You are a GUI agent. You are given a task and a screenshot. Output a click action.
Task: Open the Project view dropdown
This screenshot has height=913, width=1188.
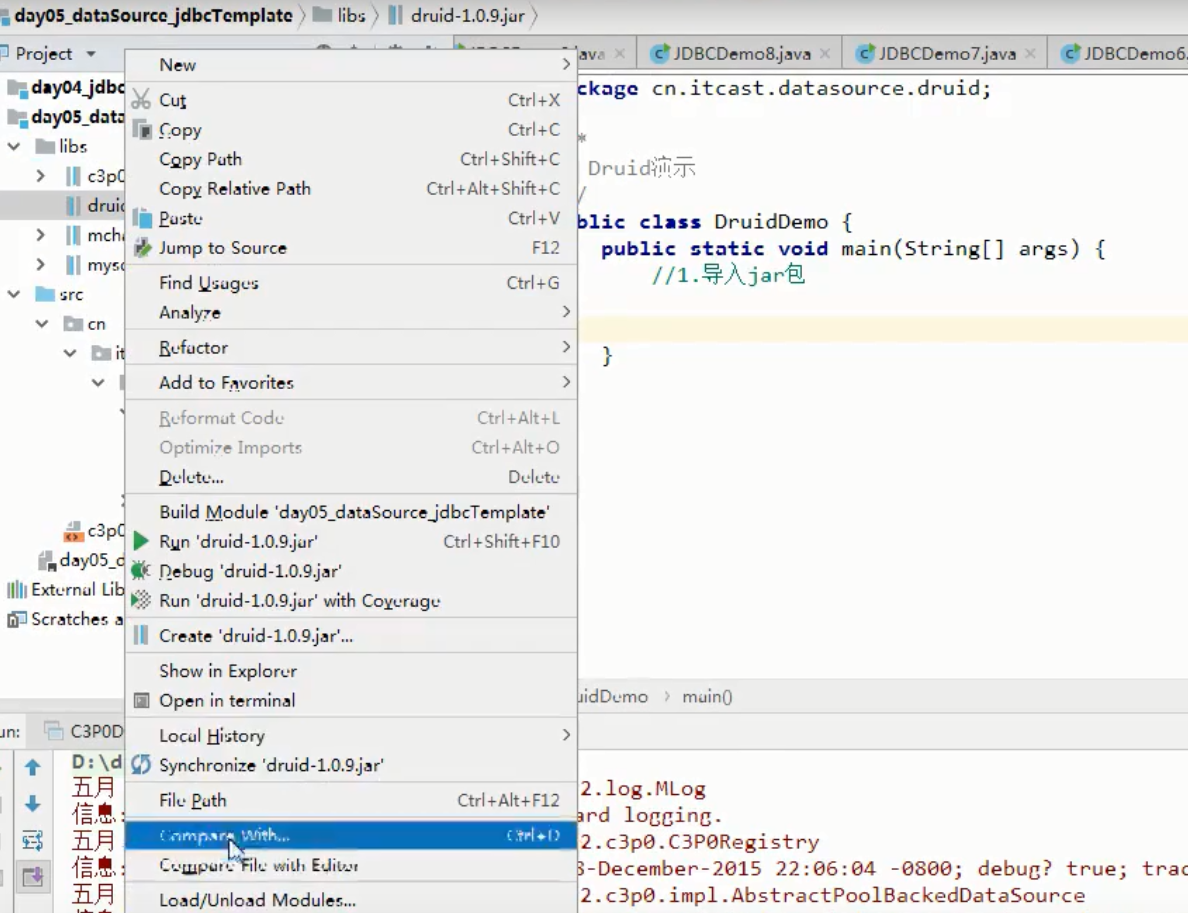[91, 54]
